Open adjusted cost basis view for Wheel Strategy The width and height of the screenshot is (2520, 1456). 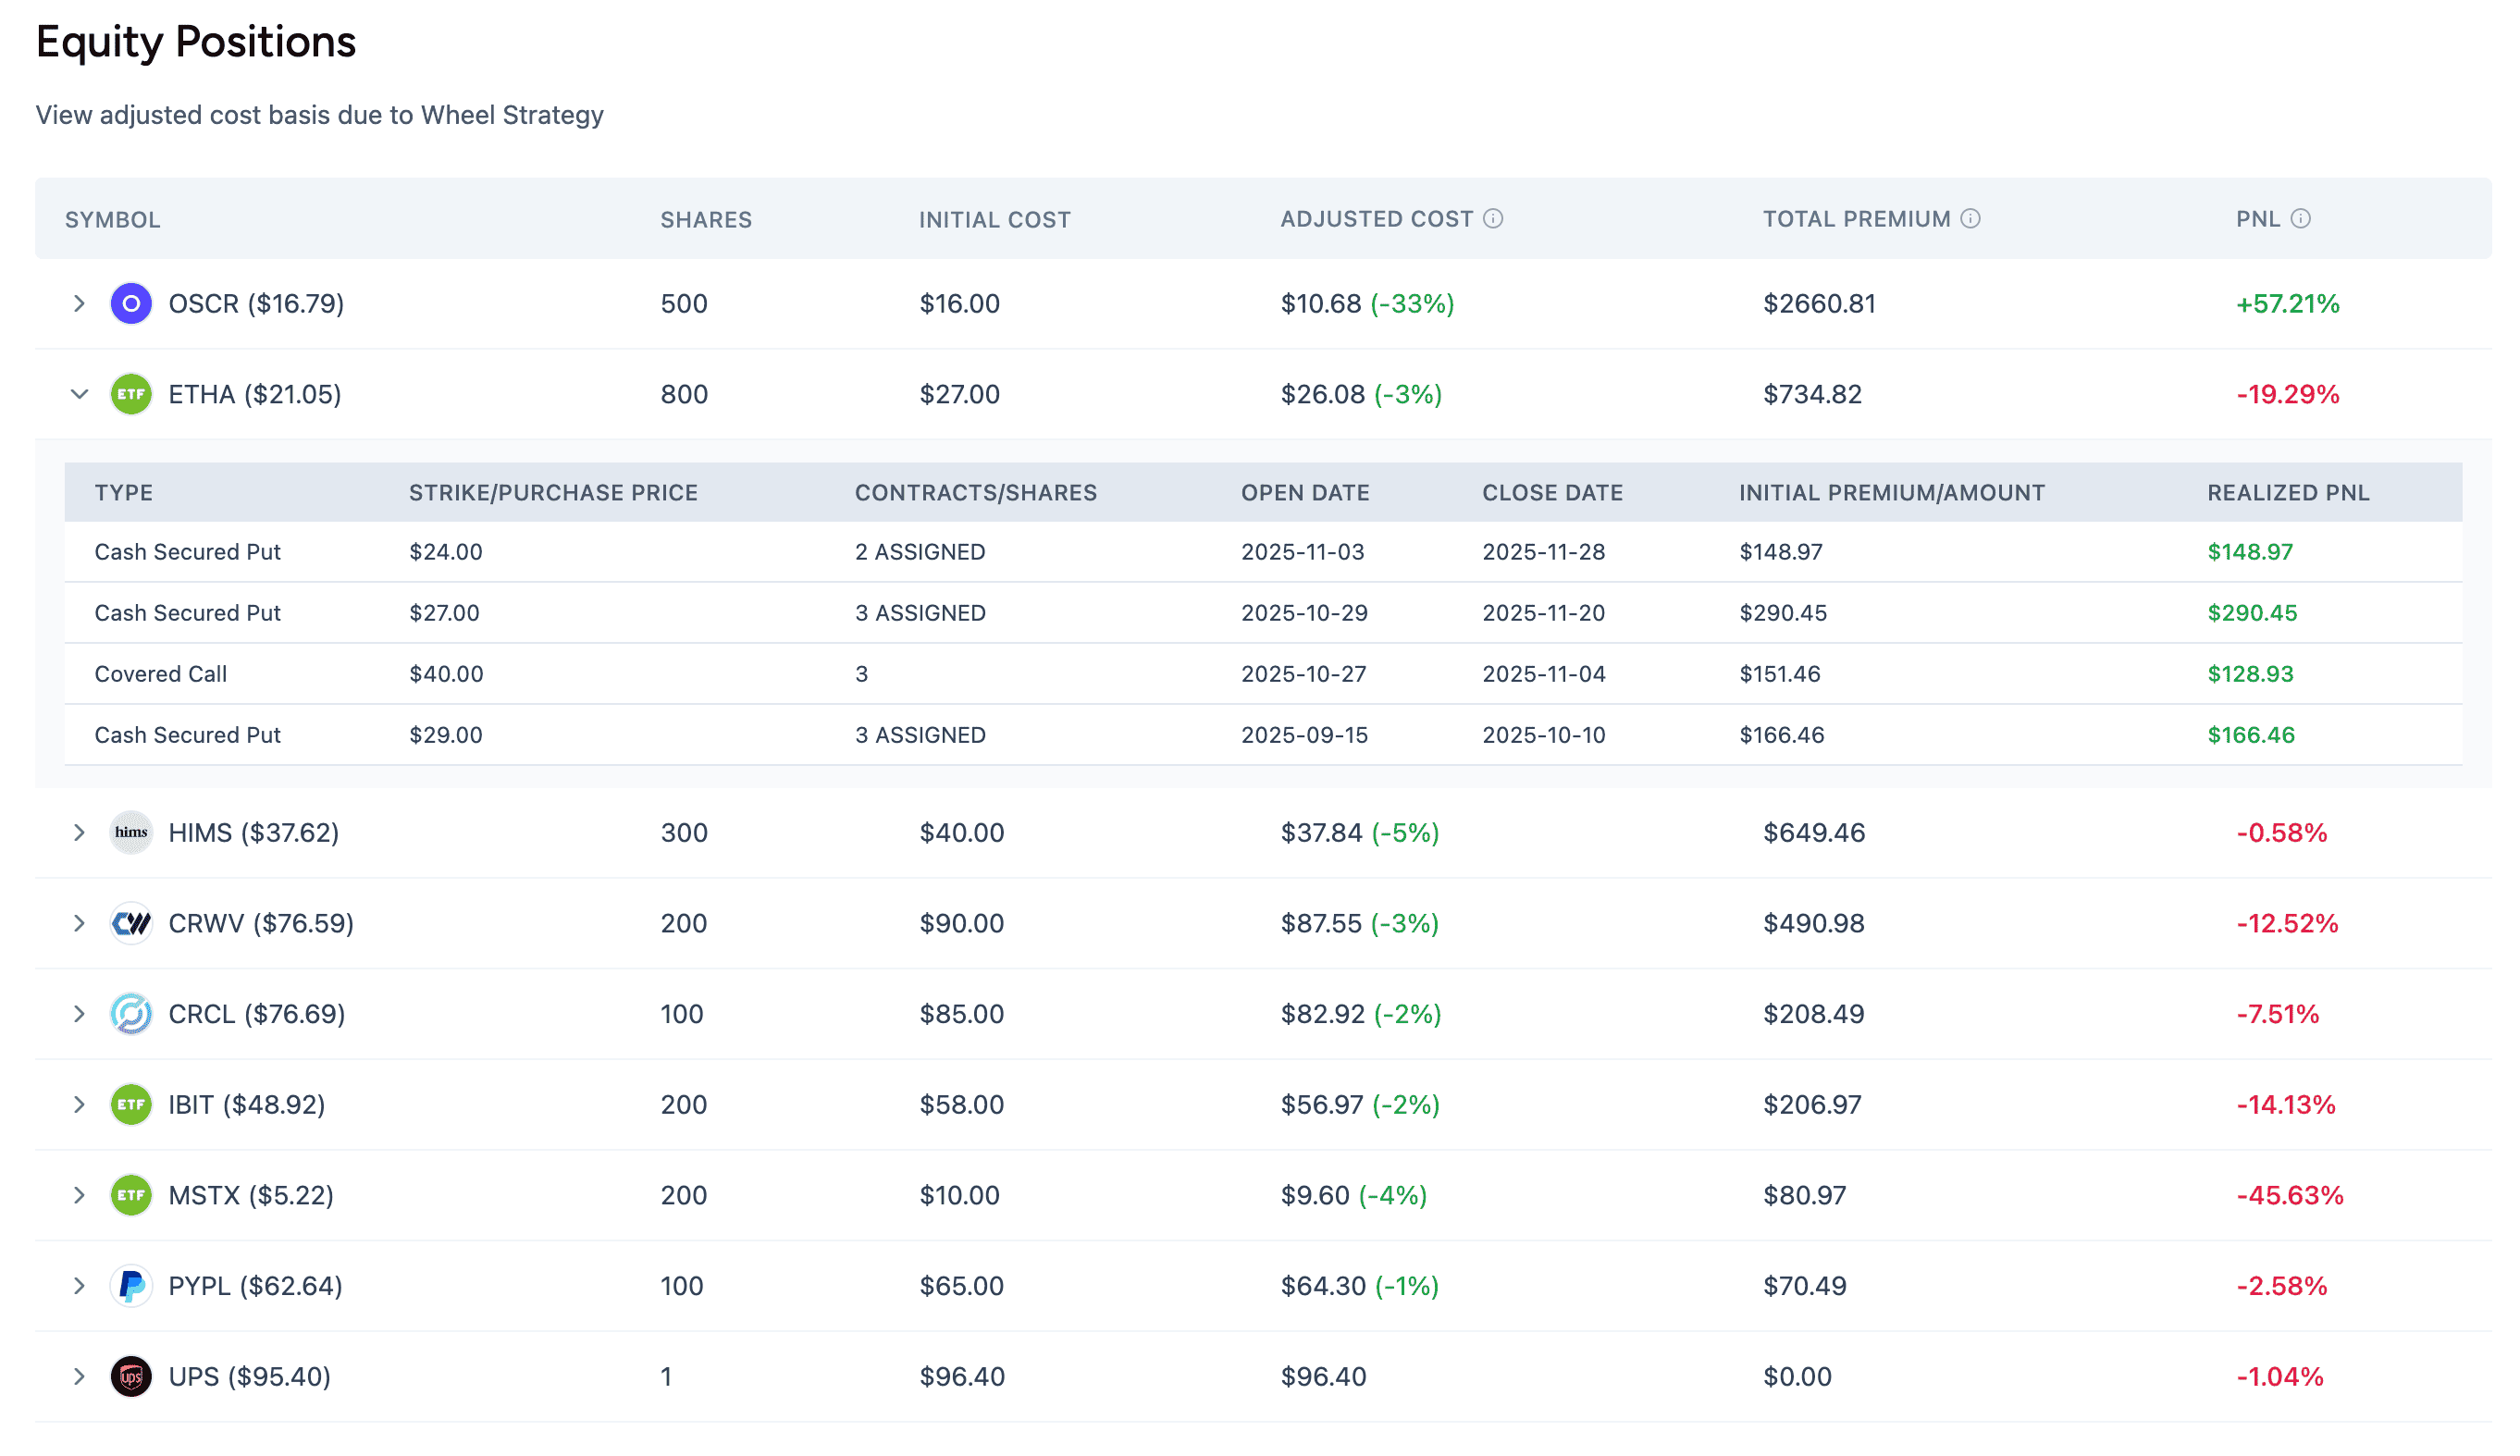[x=319, y=114]
